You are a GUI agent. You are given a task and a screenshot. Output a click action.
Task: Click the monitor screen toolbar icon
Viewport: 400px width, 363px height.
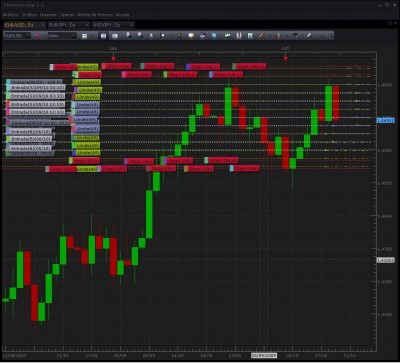[115, 36]
